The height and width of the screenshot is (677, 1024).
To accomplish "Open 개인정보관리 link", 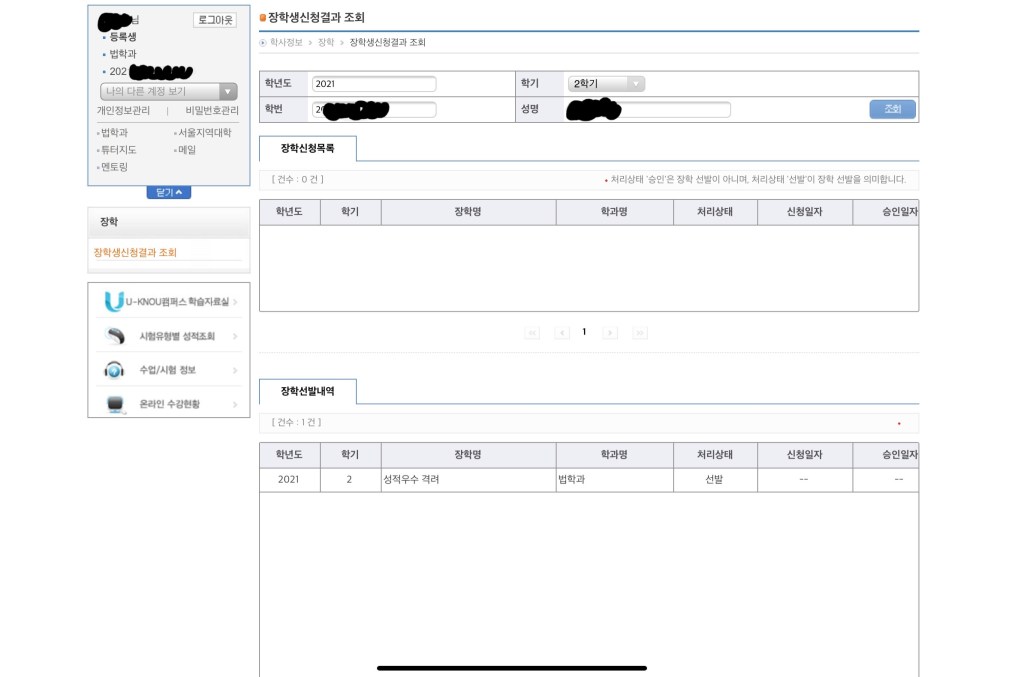I will [123, 111].
